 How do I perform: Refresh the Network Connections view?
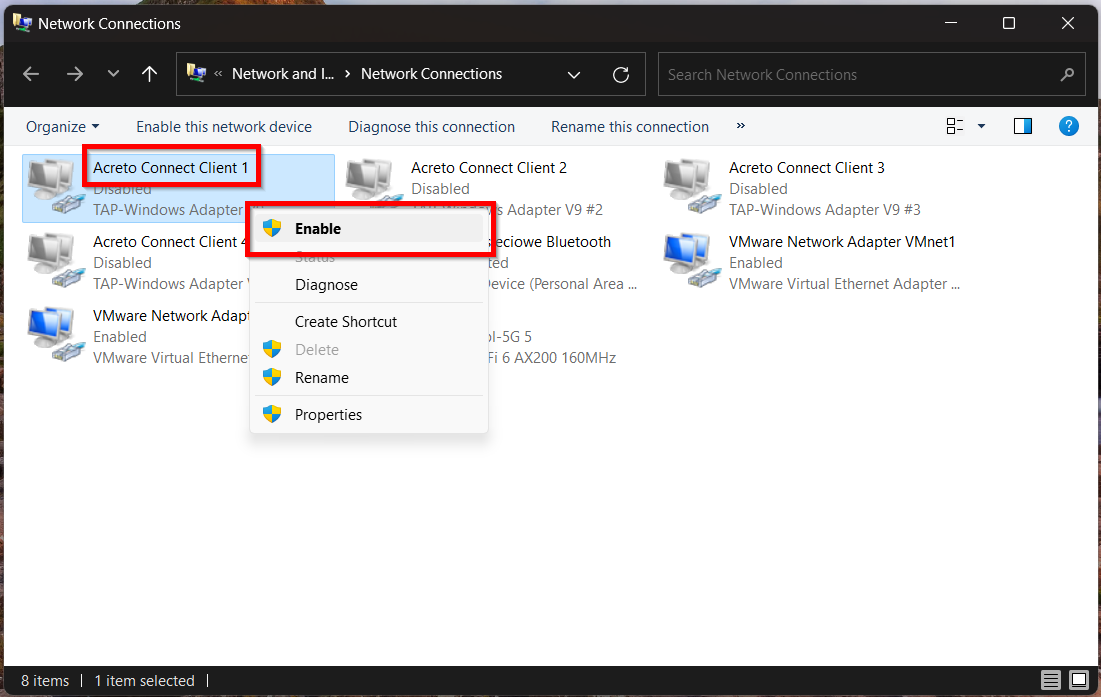coord(621,74)
